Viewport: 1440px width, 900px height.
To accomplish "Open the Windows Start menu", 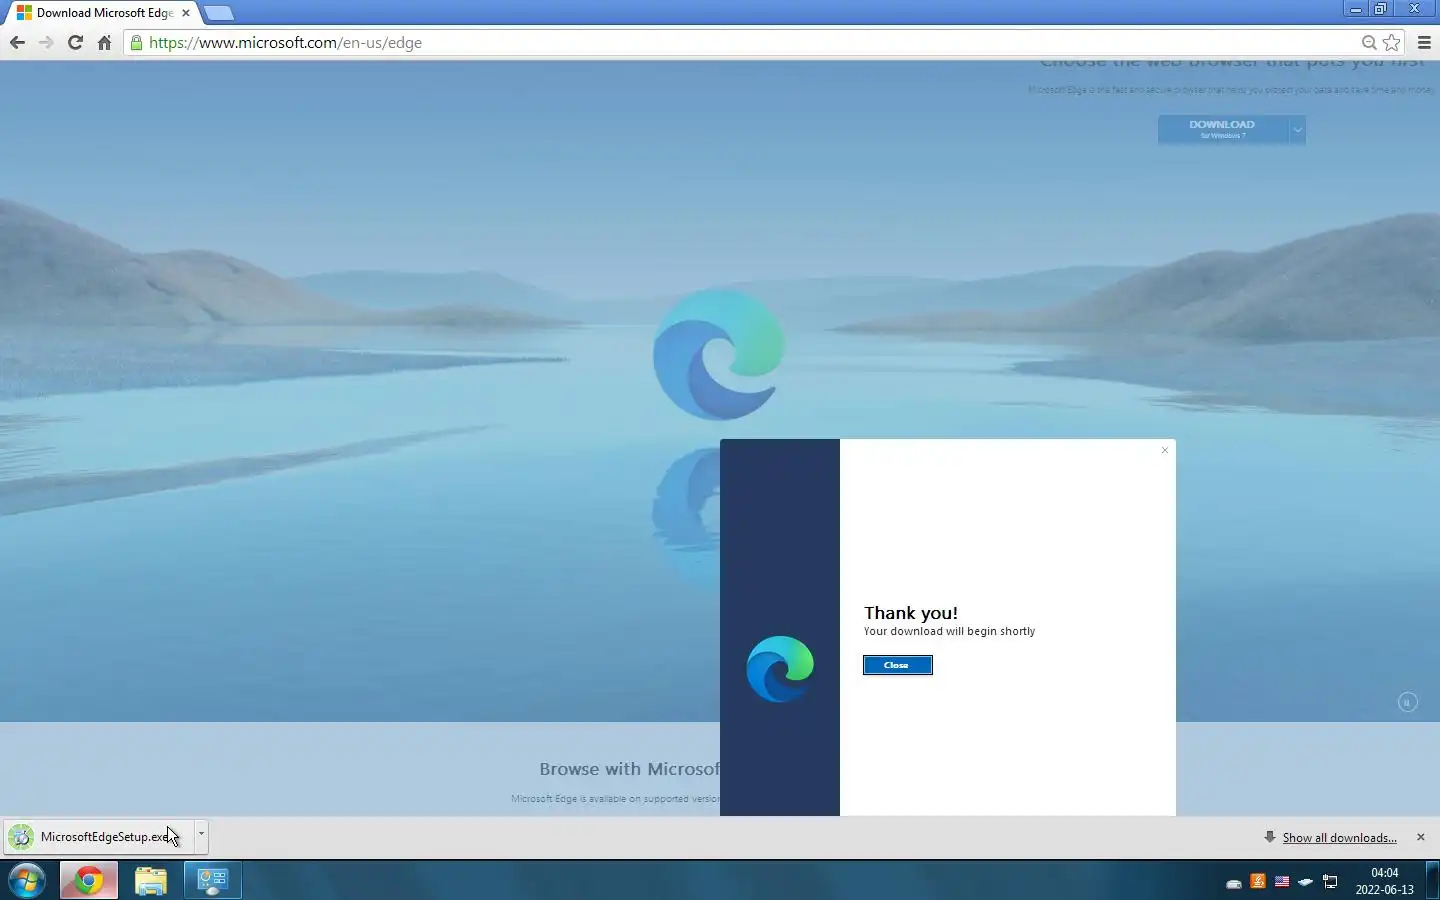I will tap(27, 881).
